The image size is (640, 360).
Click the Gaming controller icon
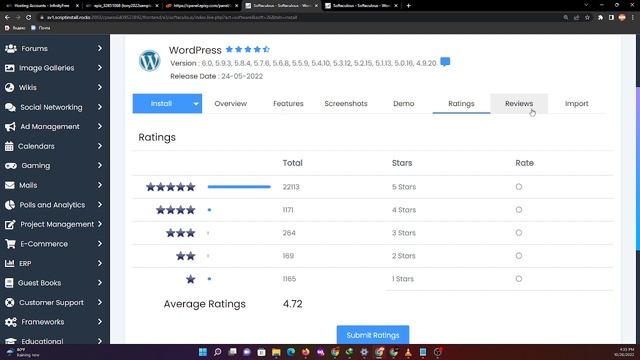[x=11, y=166]
